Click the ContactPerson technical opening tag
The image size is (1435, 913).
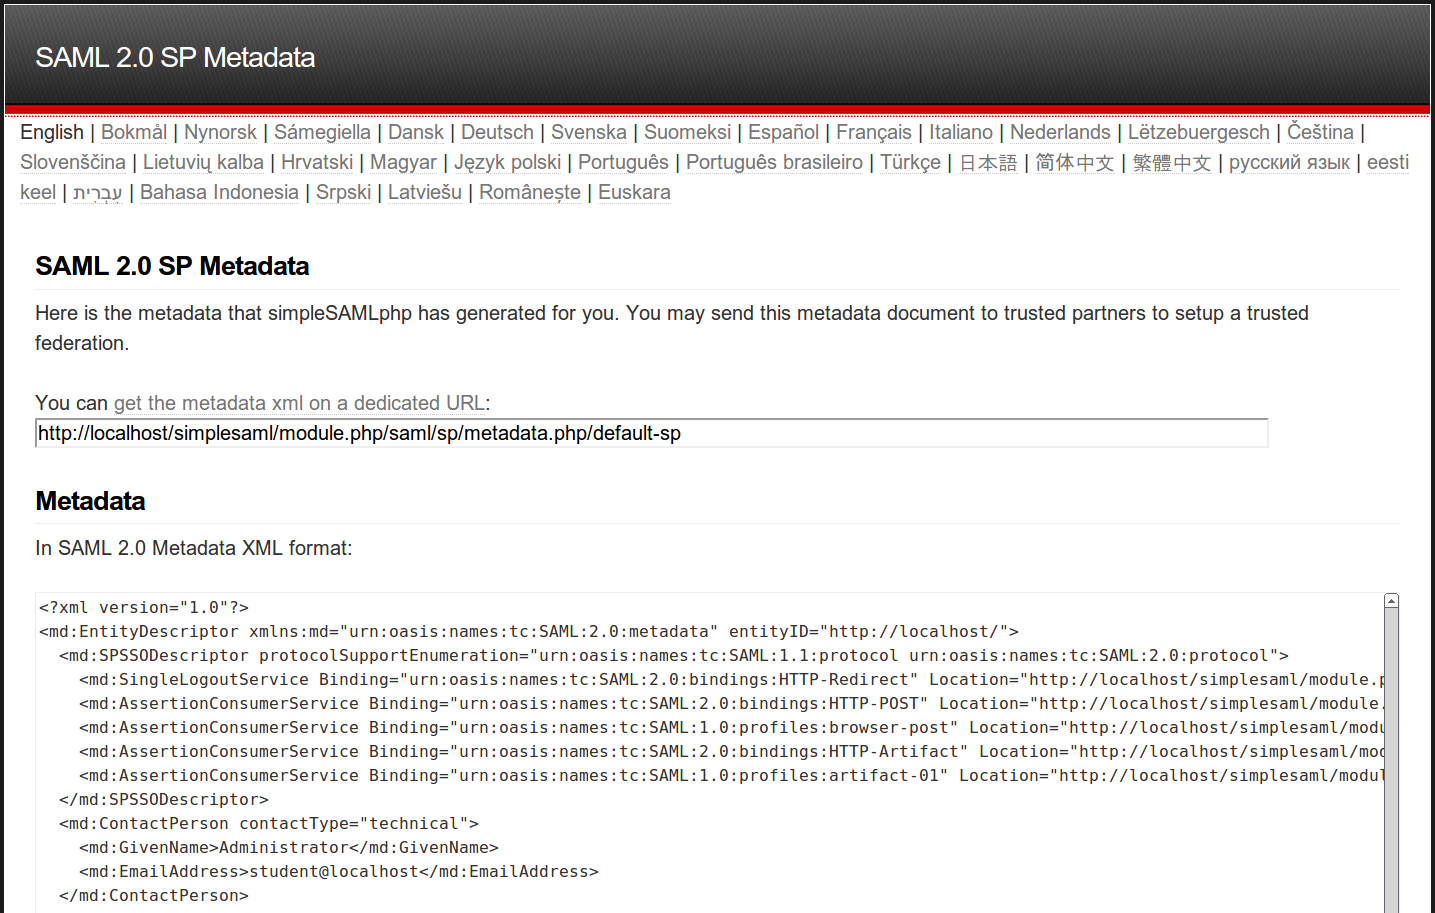(269, 823)
